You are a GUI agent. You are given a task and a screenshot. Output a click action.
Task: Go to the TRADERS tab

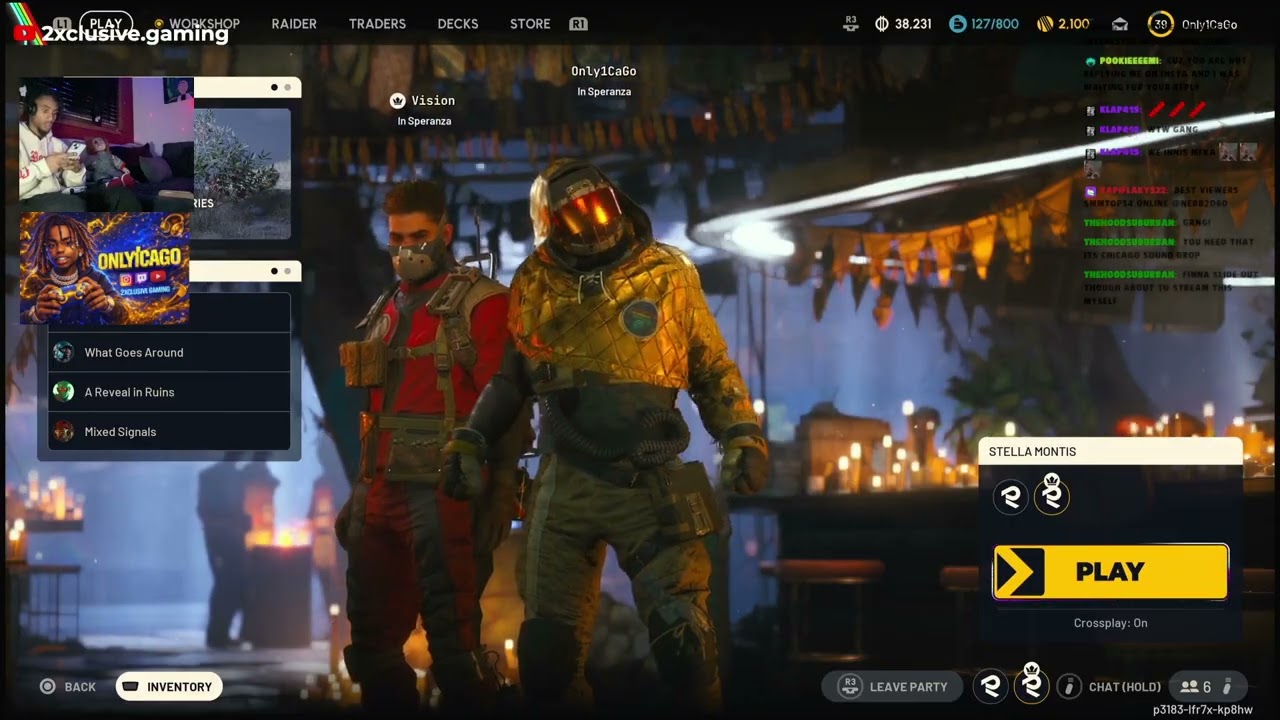(377, 23)
